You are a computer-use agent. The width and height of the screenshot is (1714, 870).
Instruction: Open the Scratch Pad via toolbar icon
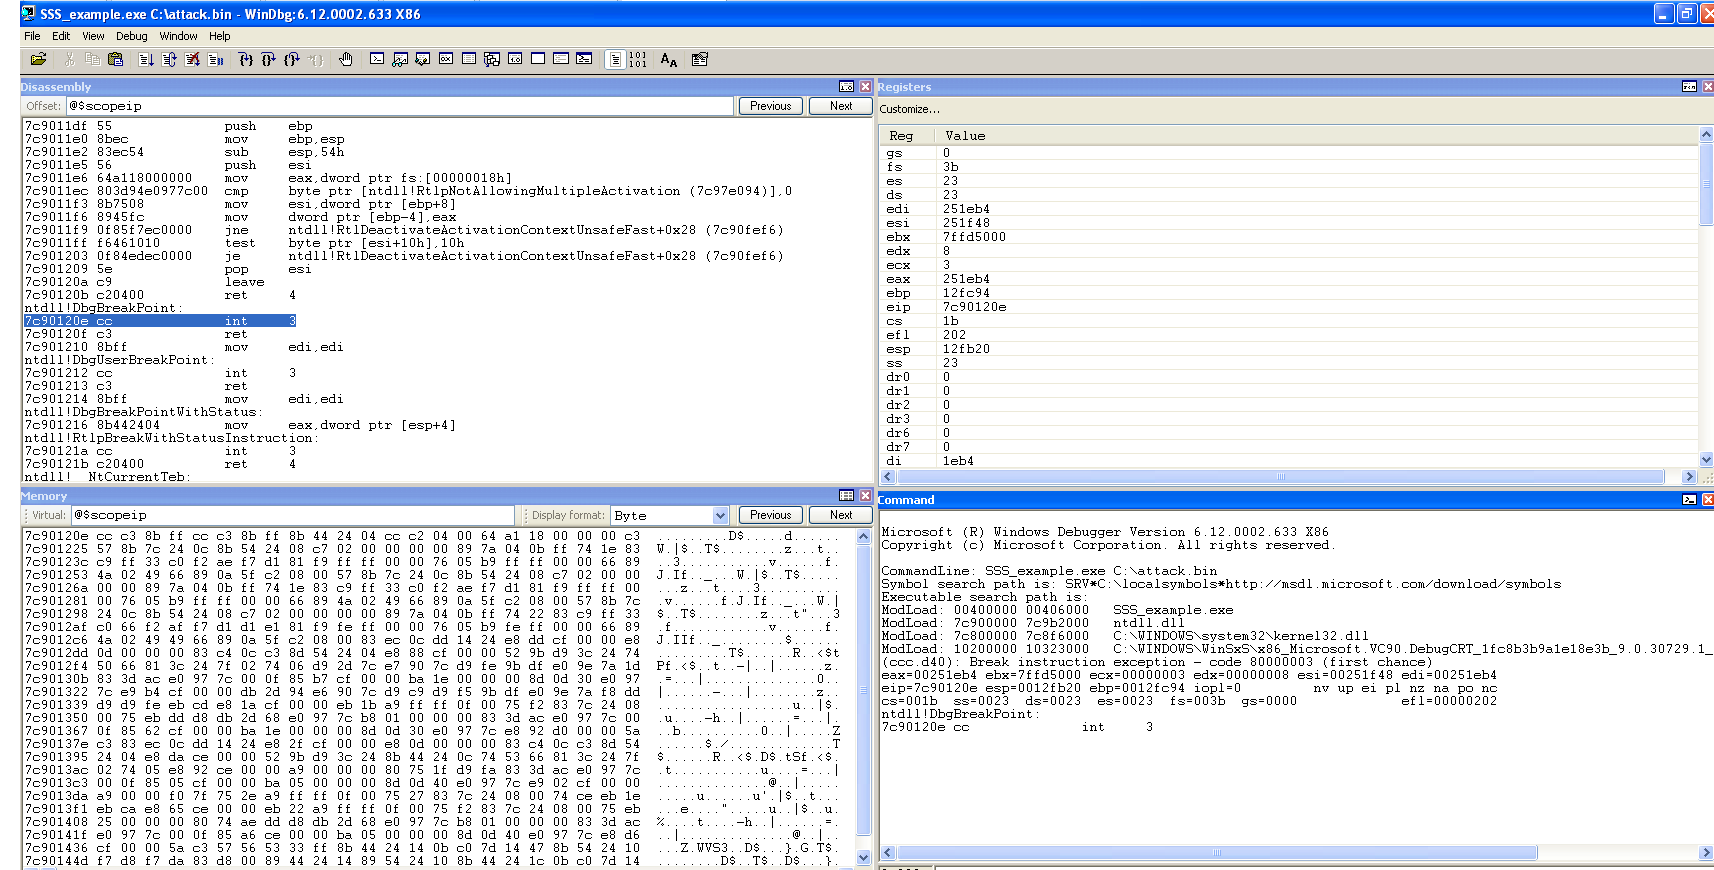click(x=538, y=60)
